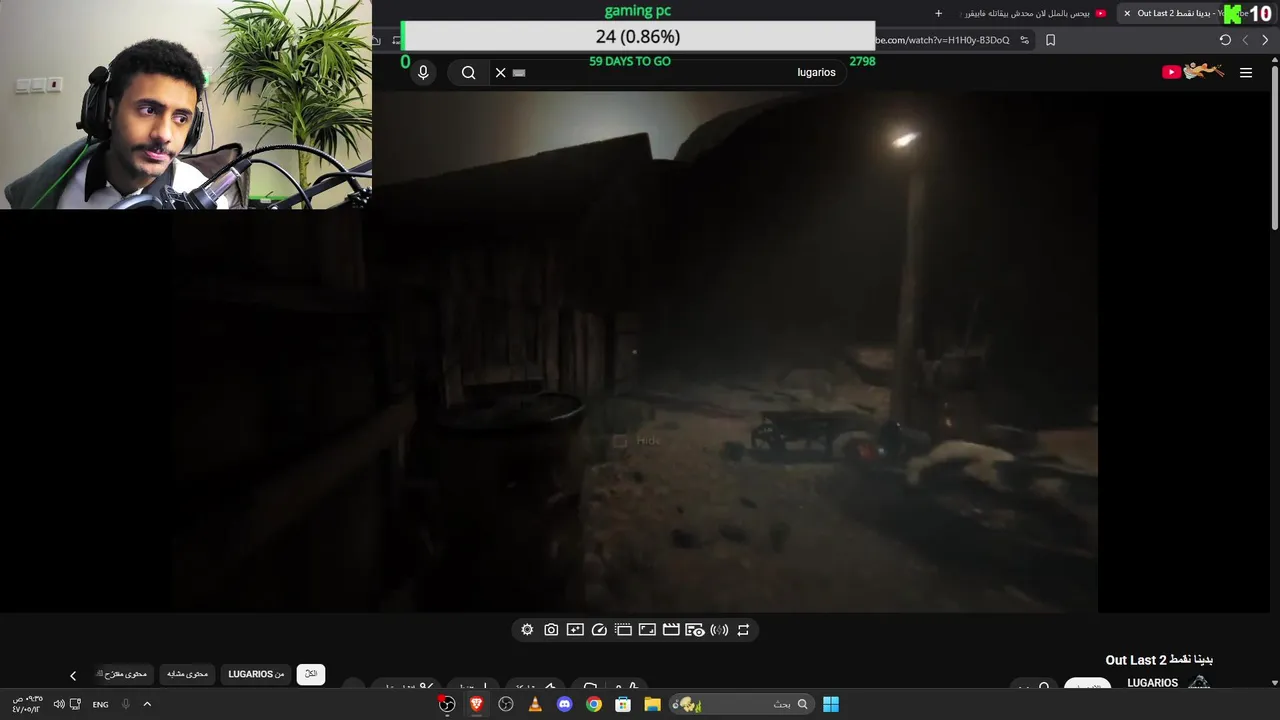Open OBS Studio taskbar icon without red dot
The width and height of the screenshot is (1280, 720).
click(506, 704)
